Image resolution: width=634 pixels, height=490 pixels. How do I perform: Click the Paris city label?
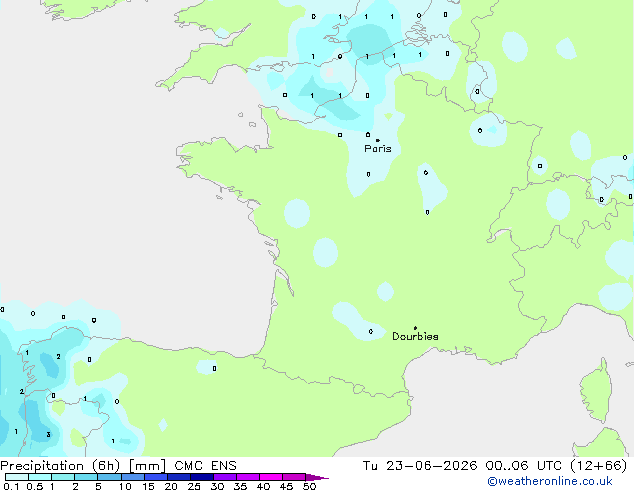(378, 149)
